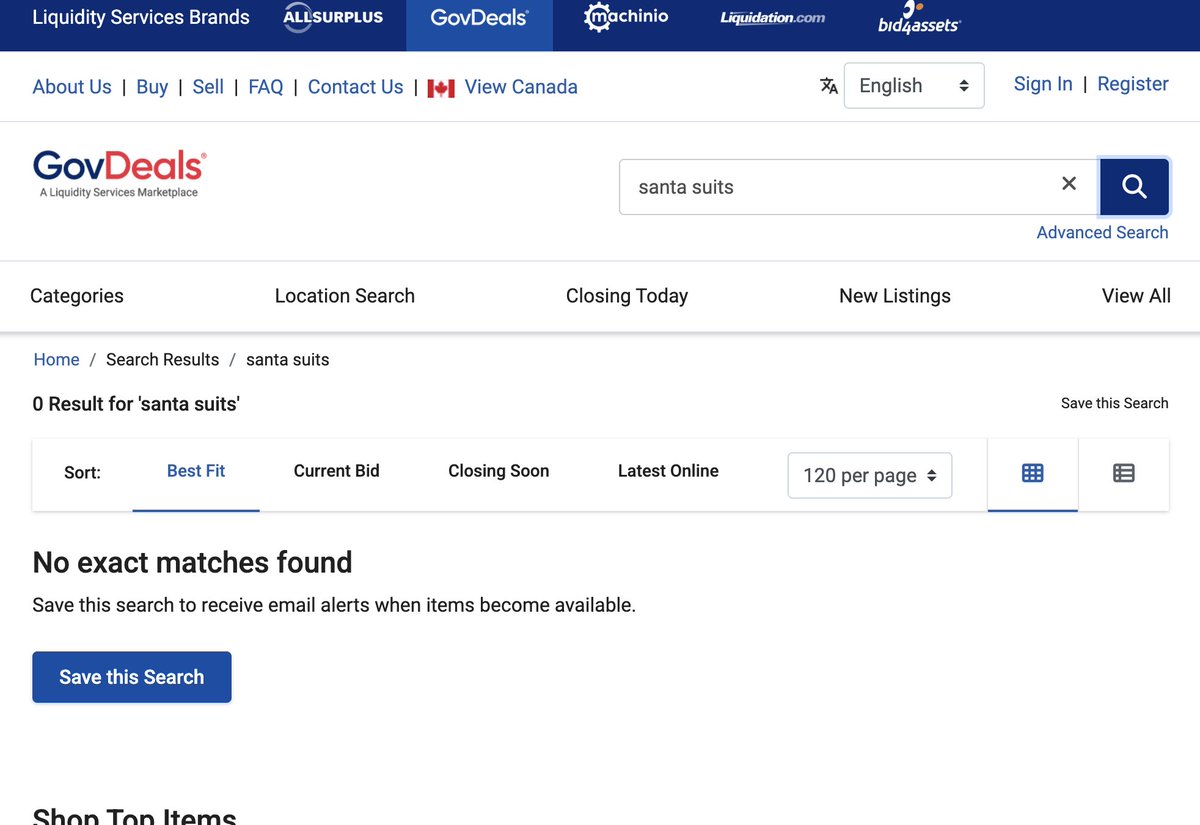Click the Sign In link
The height and width of the screenshot is (825, 1200).
pos(1043,84)
